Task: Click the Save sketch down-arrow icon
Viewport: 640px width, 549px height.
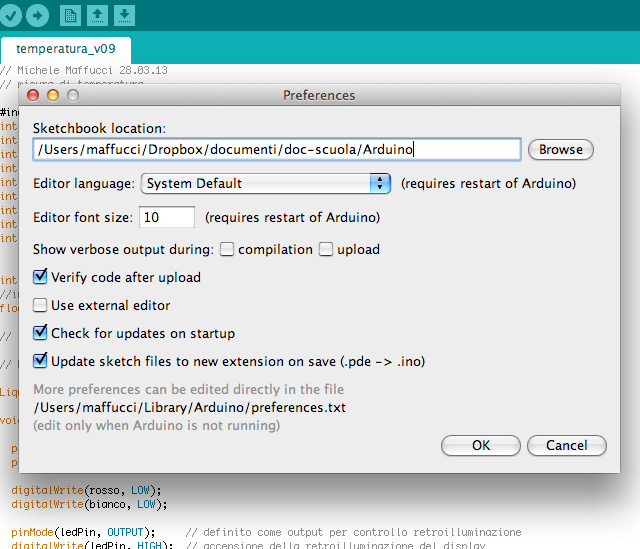Action: [124, 15]
